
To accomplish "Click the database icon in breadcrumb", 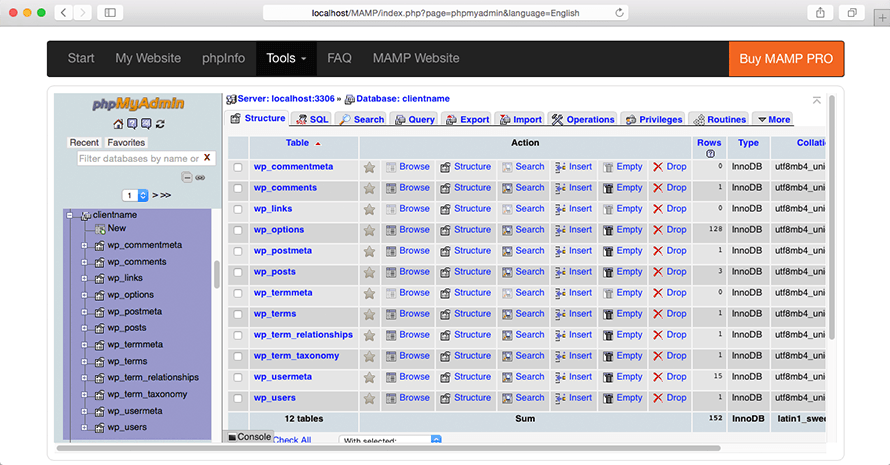I will coord(350,99).
